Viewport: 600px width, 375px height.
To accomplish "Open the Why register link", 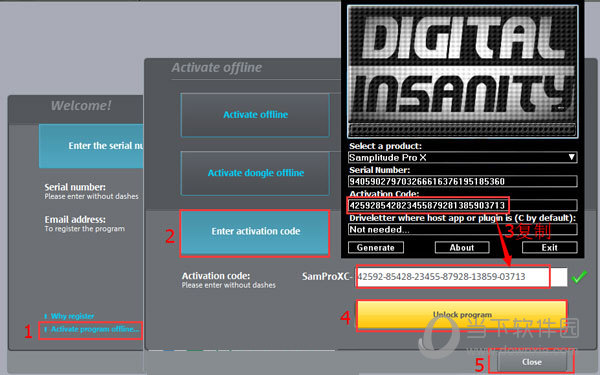I will point(72,316).
